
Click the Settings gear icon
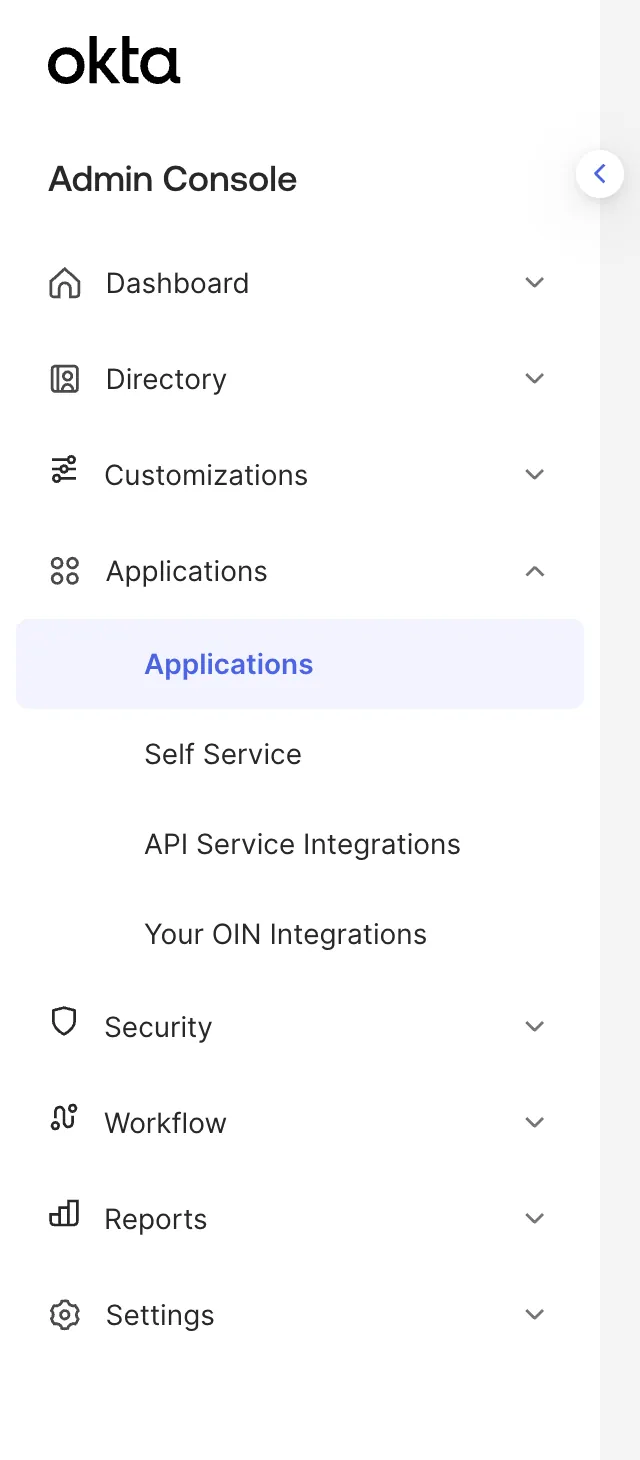(65, 1315)
